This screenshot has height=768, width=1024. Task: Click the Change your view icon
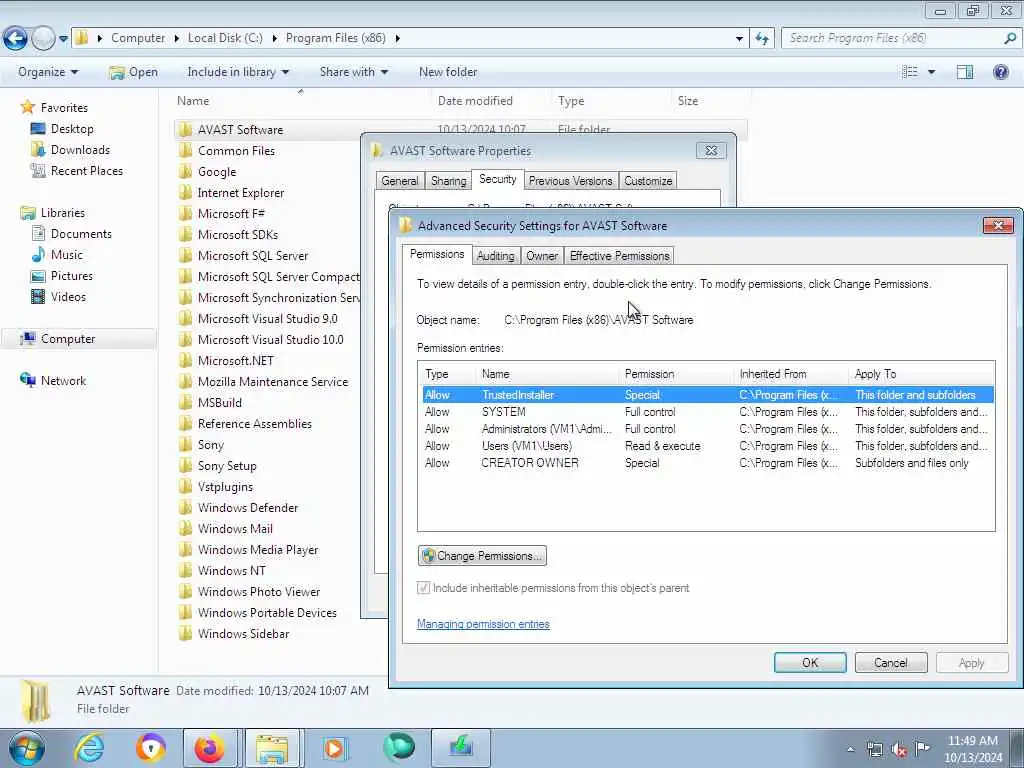(x=910, y=72)
